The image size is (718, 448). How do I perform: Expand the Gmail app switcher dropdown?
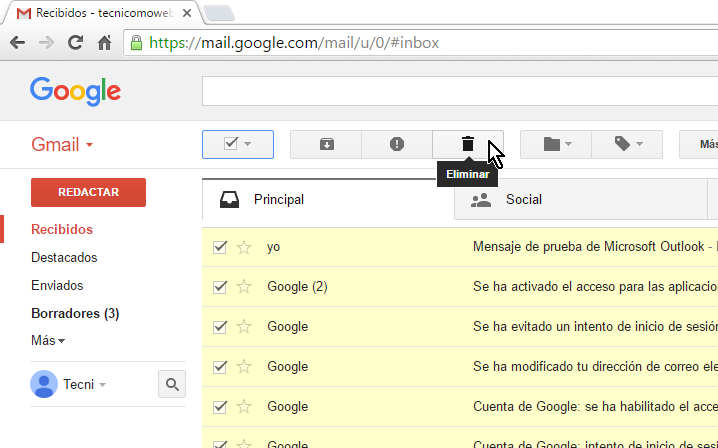[90, 145]
